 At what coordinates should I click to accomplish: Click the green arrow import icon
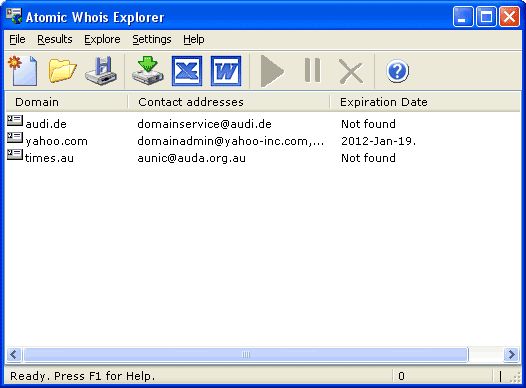148,71
